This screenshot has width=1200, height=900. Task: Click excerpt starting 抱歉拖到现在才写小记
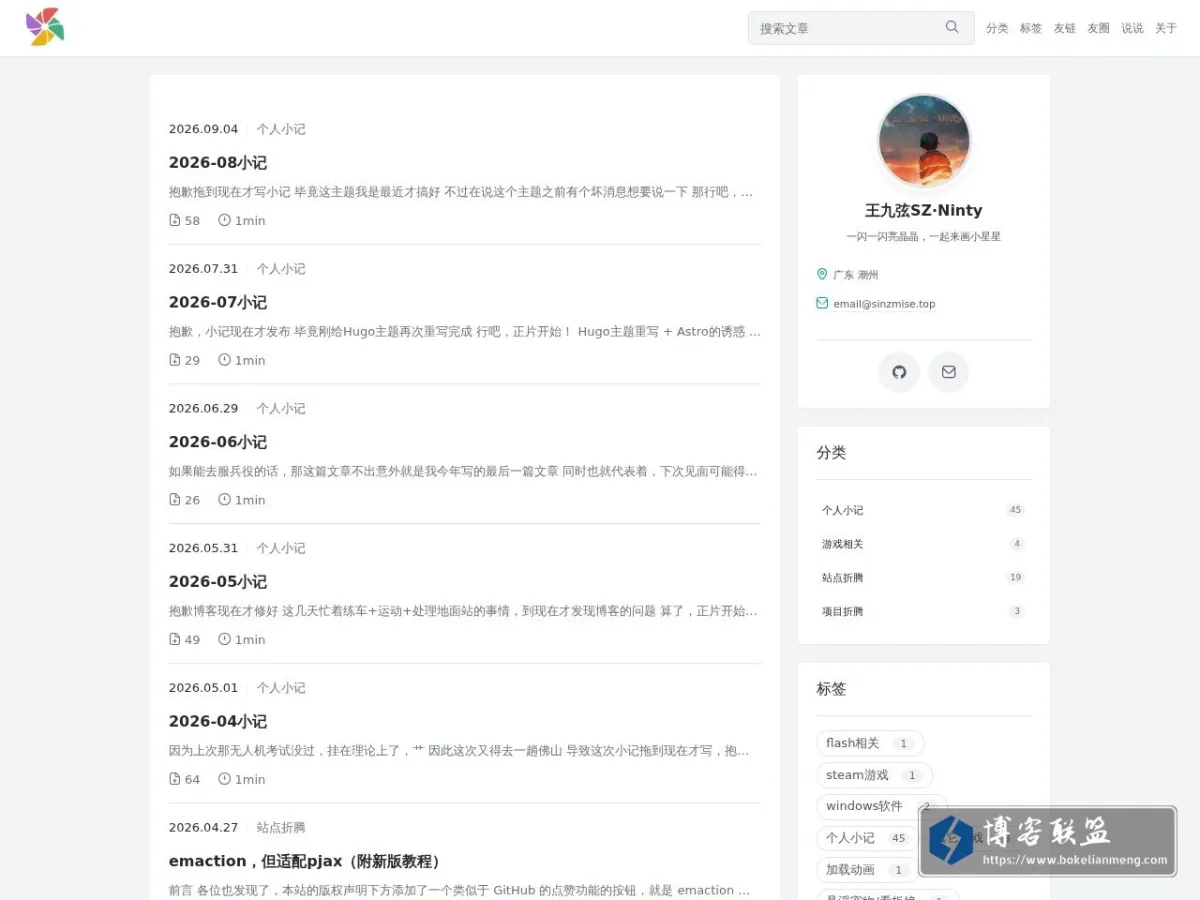[x=461, y=192]
